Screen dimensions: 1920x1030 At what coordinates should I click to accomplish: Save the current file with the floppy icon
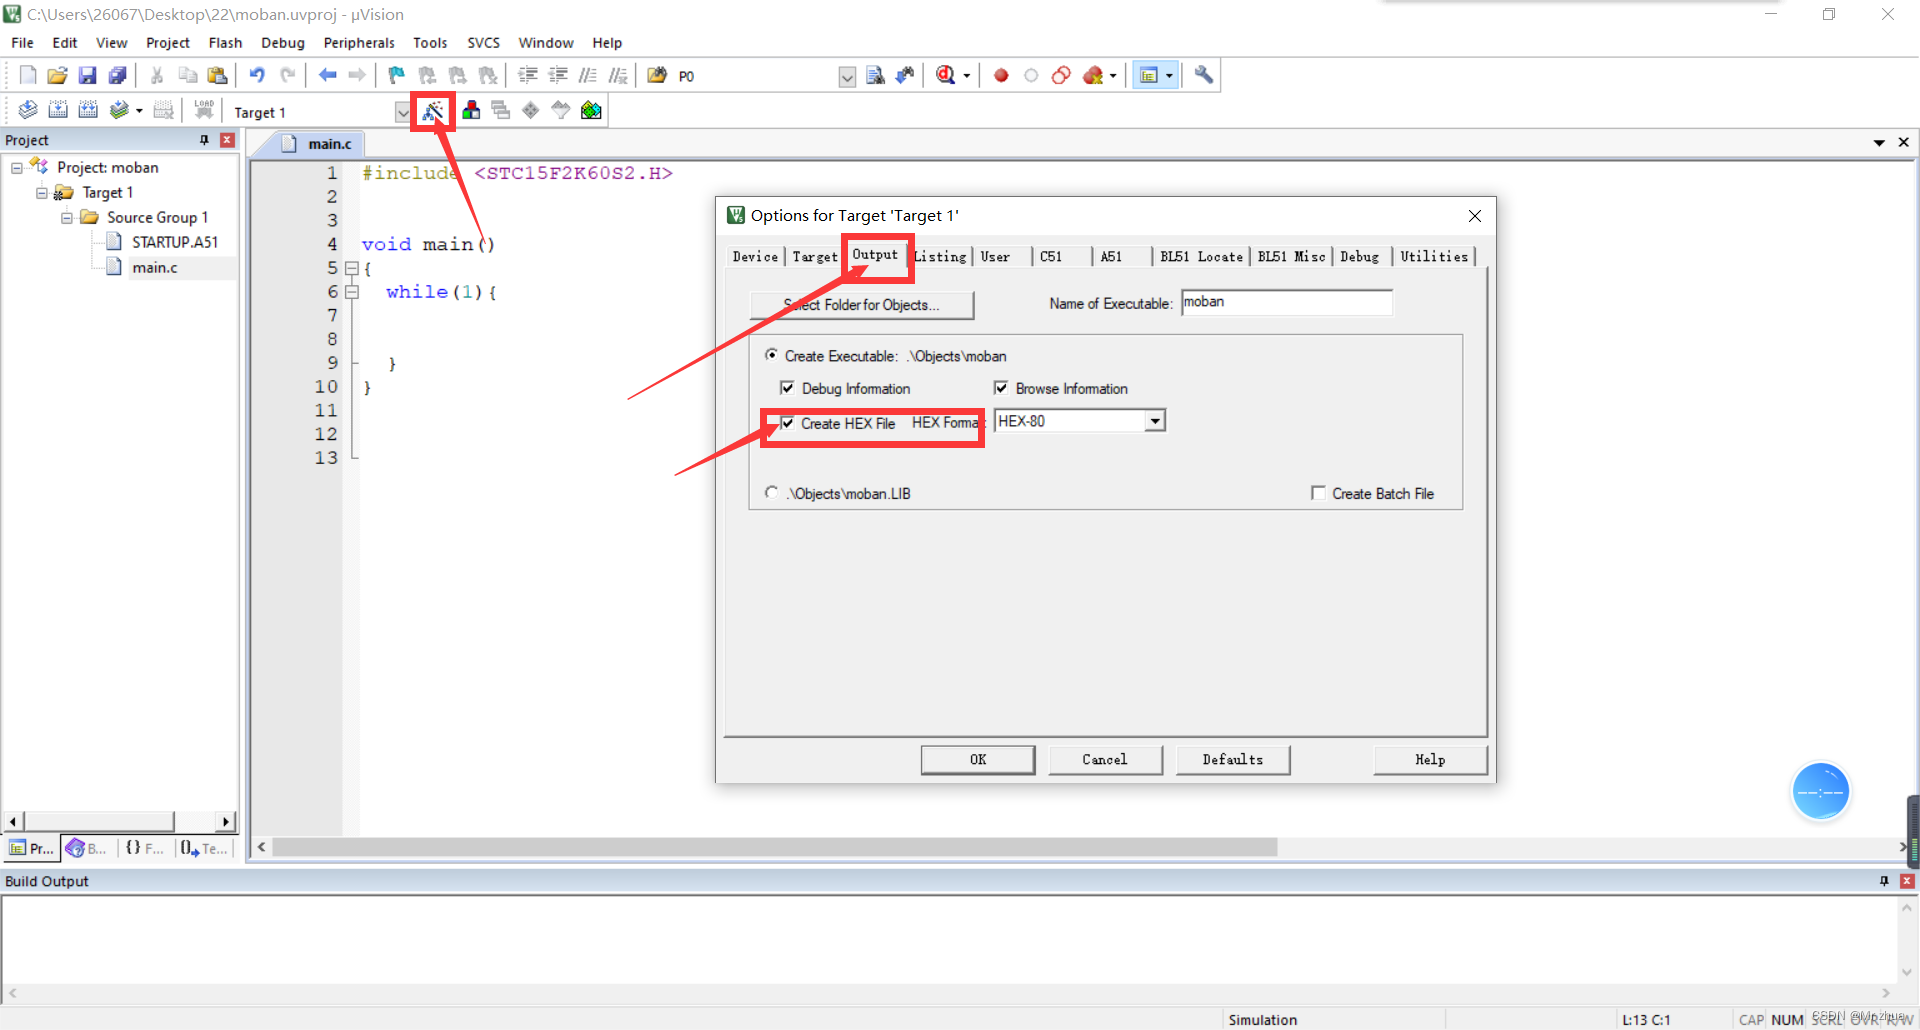(x=87, y=75)
